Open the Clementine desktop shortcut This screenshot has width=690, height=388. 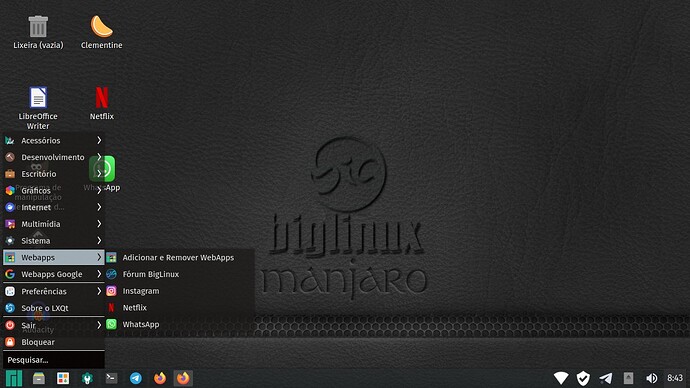102,32
